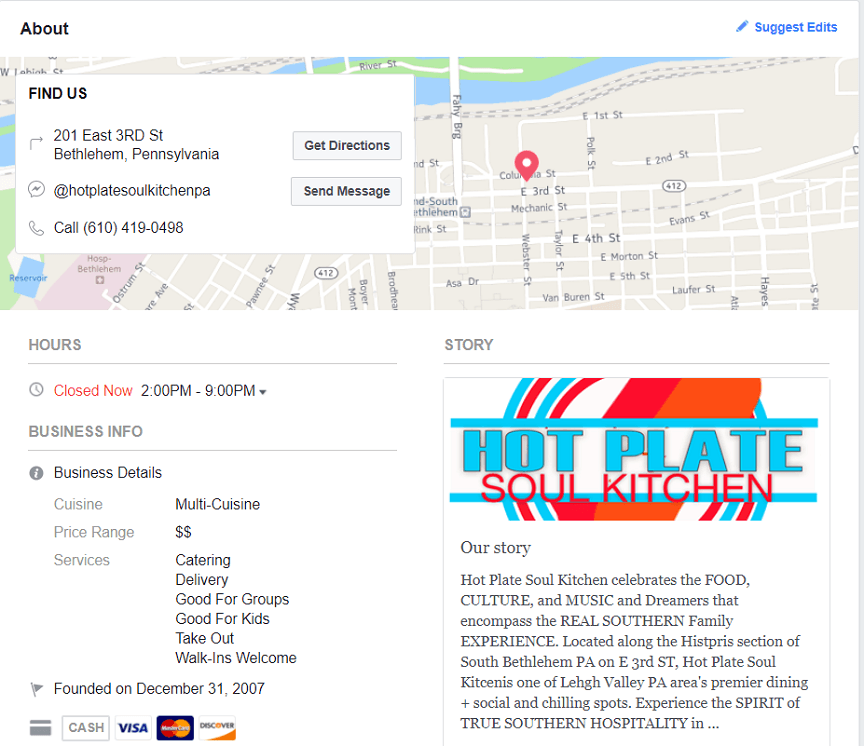Click the CASH payment badge

coord(86,728)
